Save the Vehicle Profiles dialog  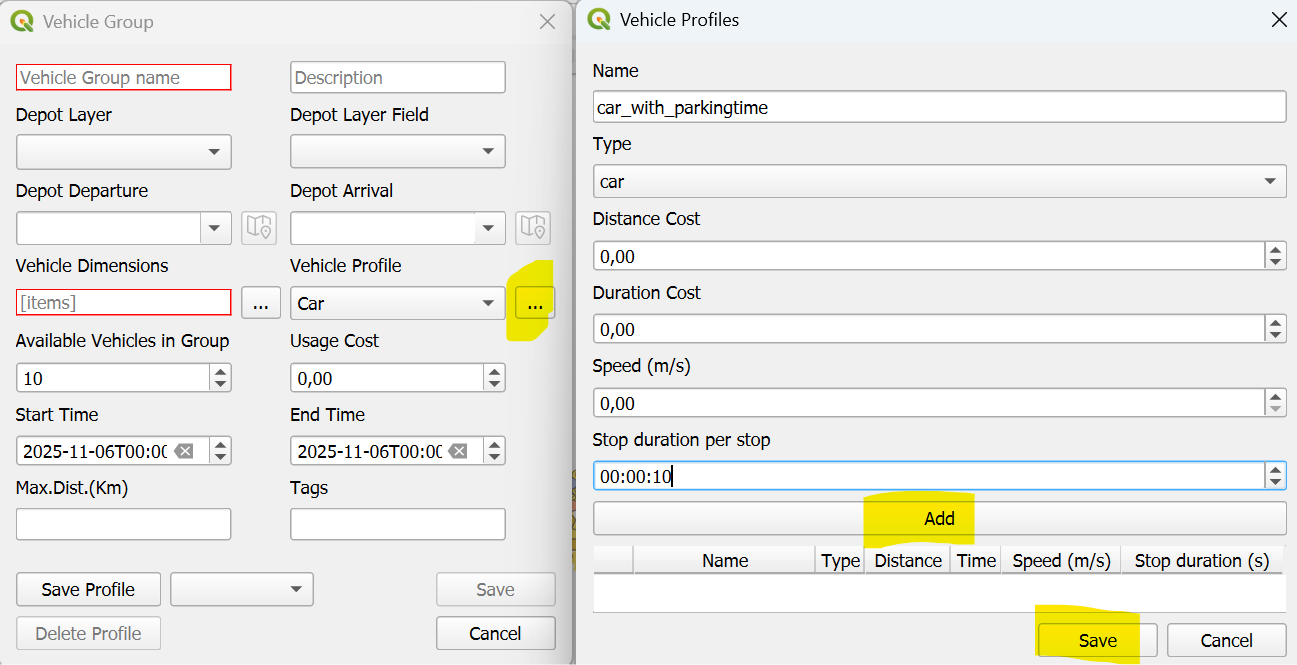click(x=1097, y=641)
